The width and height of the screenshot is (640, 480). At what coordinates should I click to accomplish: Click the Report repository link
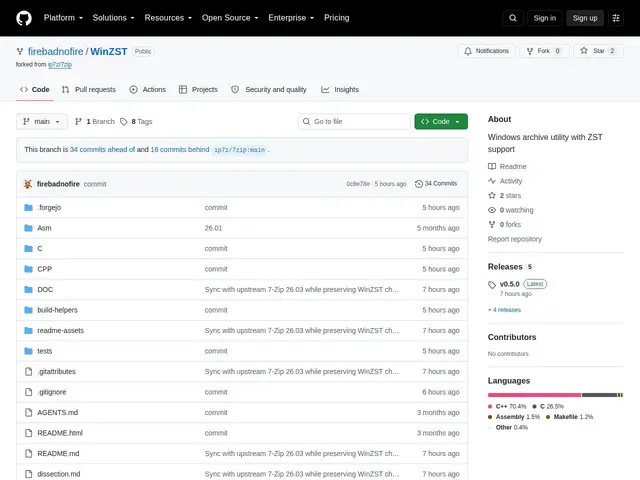coord(515,239)
